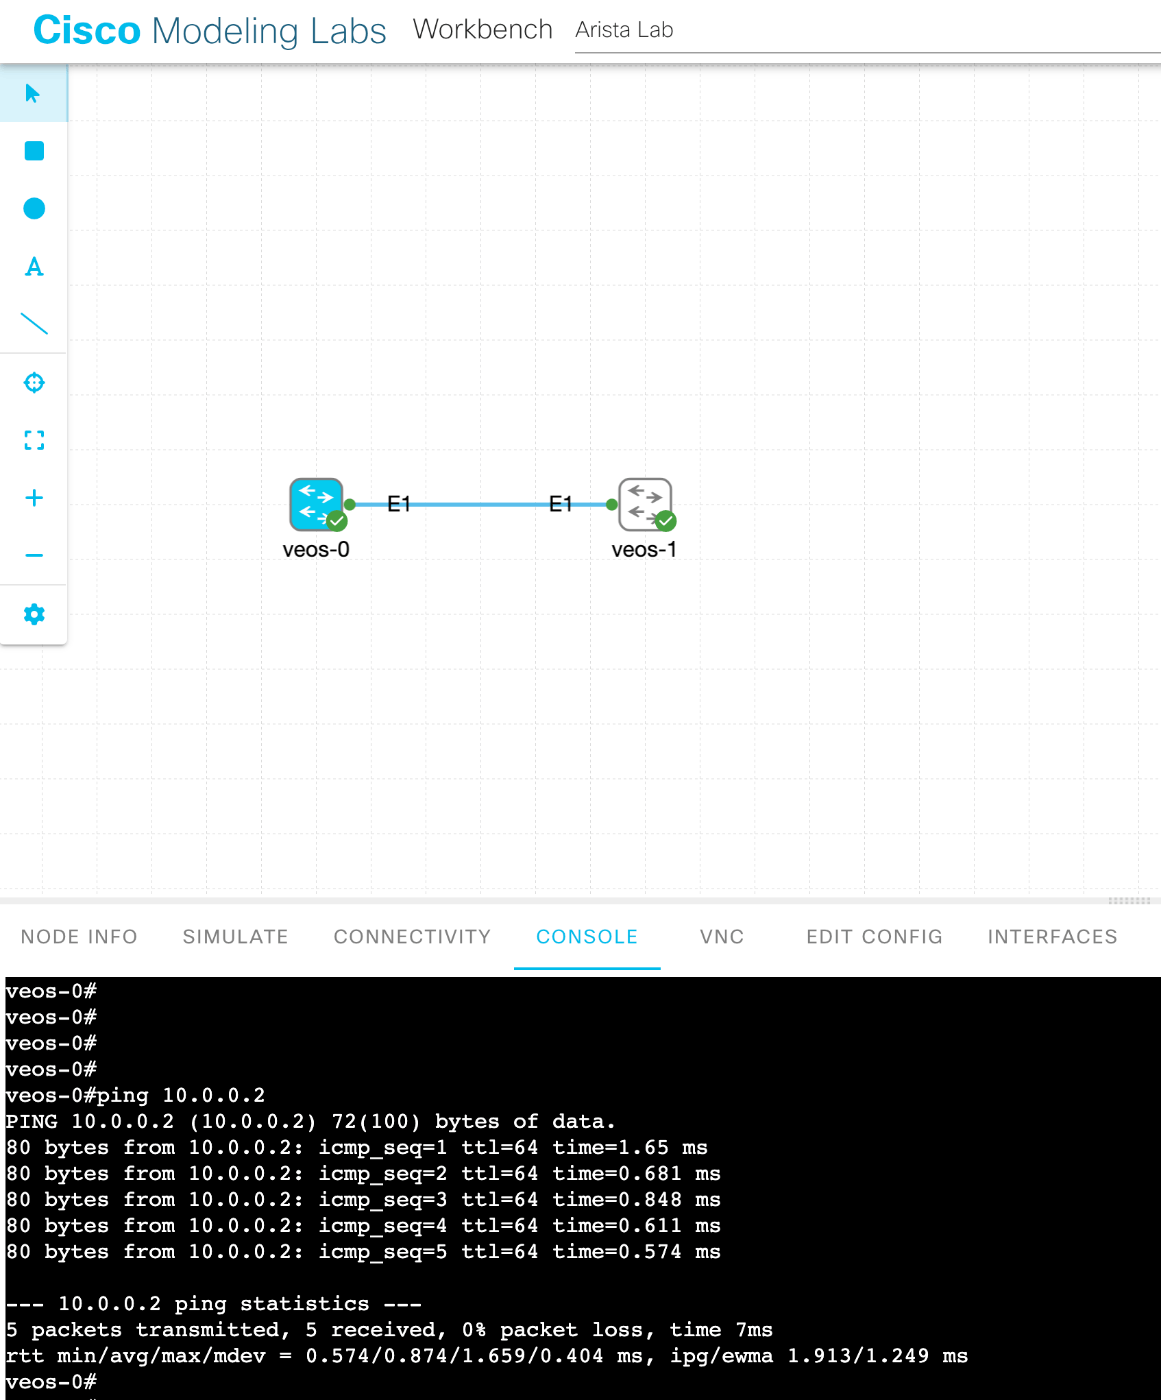Click the veos-0 node label
This screenshot has height=1400, width=1161.
[x=316, y=550]
